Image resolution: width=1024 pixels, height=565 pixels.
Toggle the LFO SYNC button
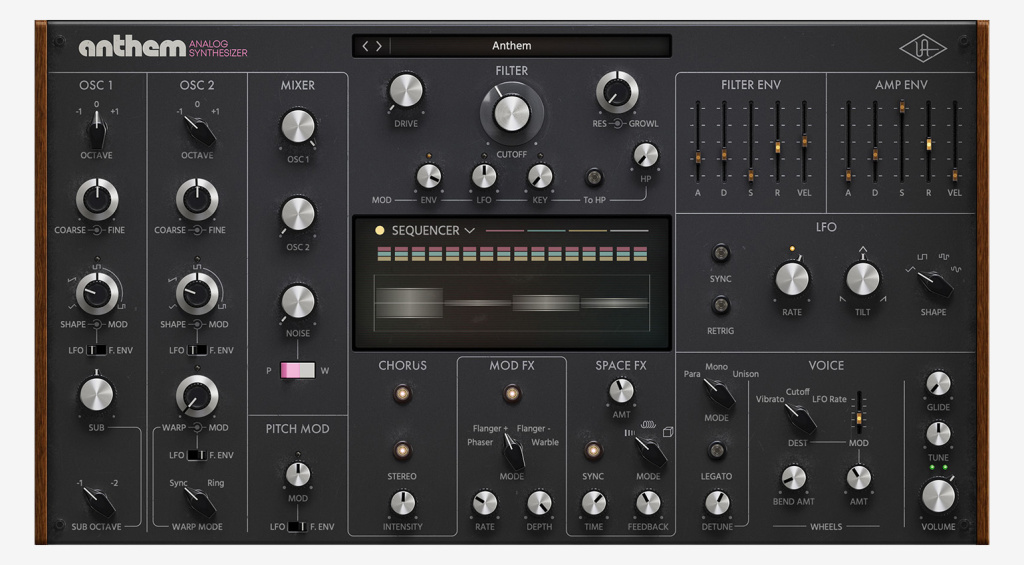(x=720, y=253)
